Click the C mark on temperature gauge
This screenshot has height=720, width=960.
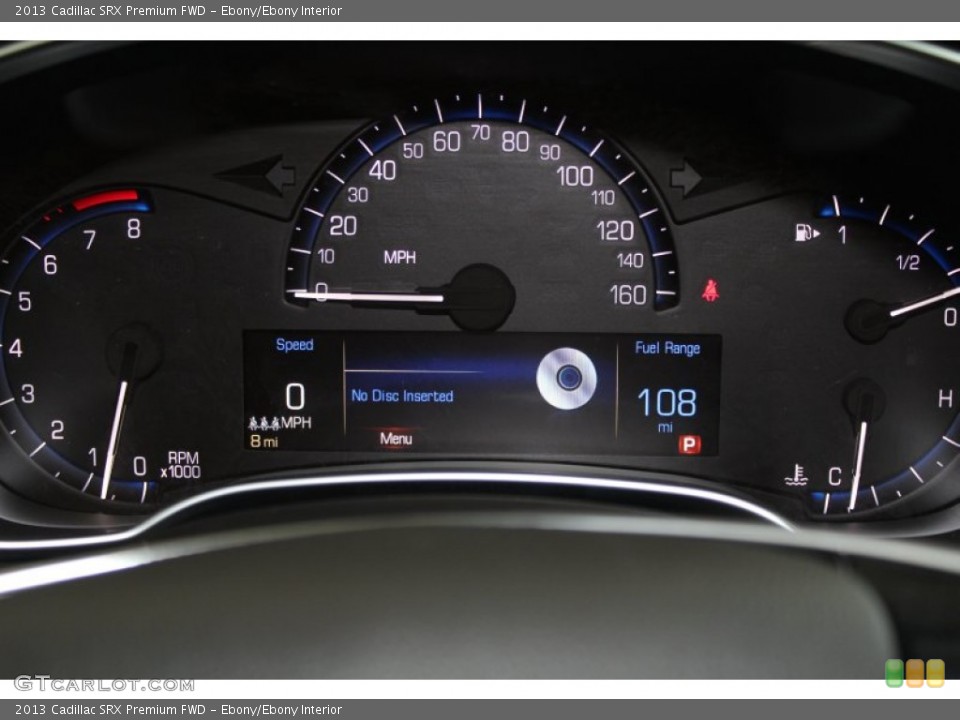coord(834,476)
